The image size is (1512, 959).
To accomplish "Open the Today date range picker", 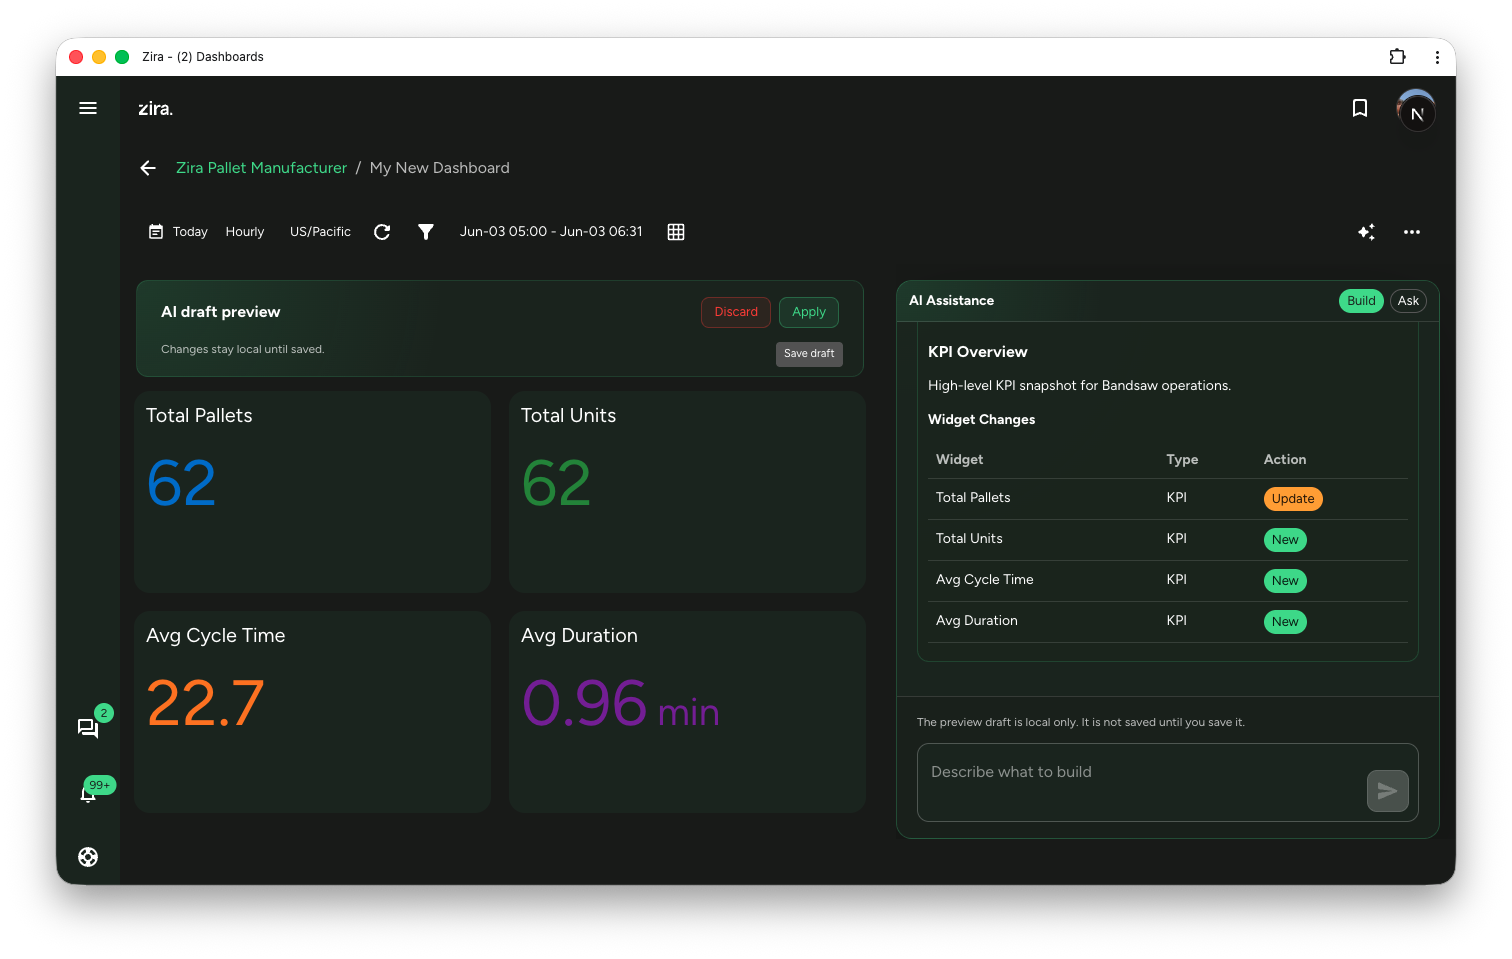I will (x=178, y=232).
